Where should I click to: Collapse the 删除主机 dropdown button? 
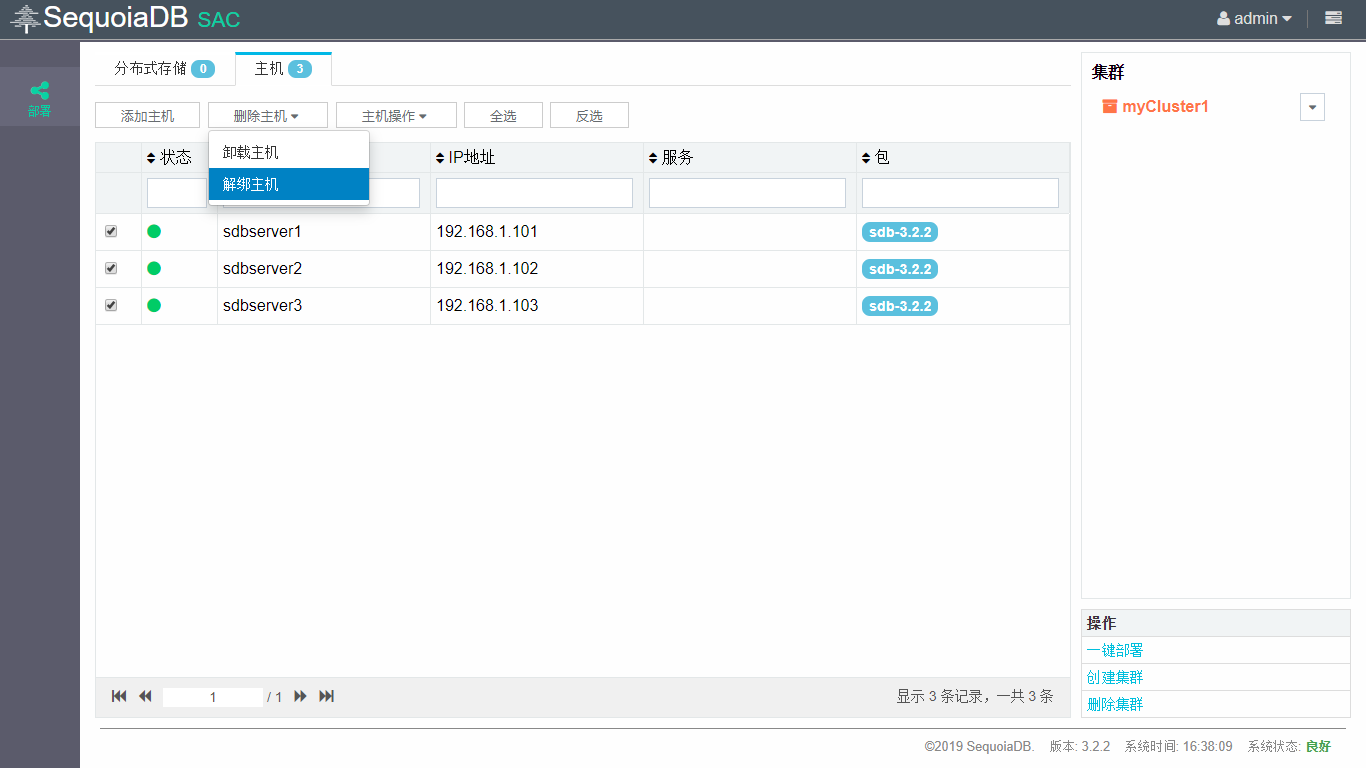(x=268, y=115)
